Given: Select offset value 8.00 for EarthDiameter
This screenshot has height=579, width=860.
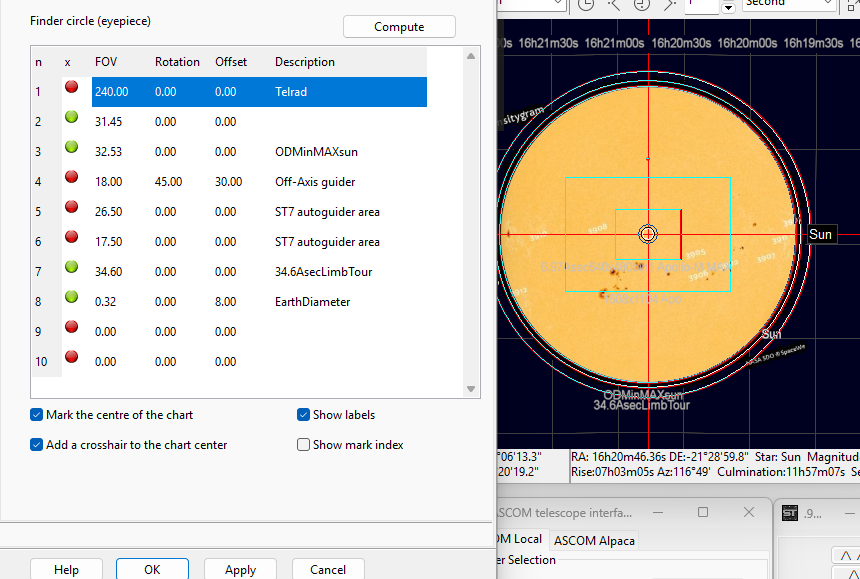Looking at the screenshot, I should (225, 302).
